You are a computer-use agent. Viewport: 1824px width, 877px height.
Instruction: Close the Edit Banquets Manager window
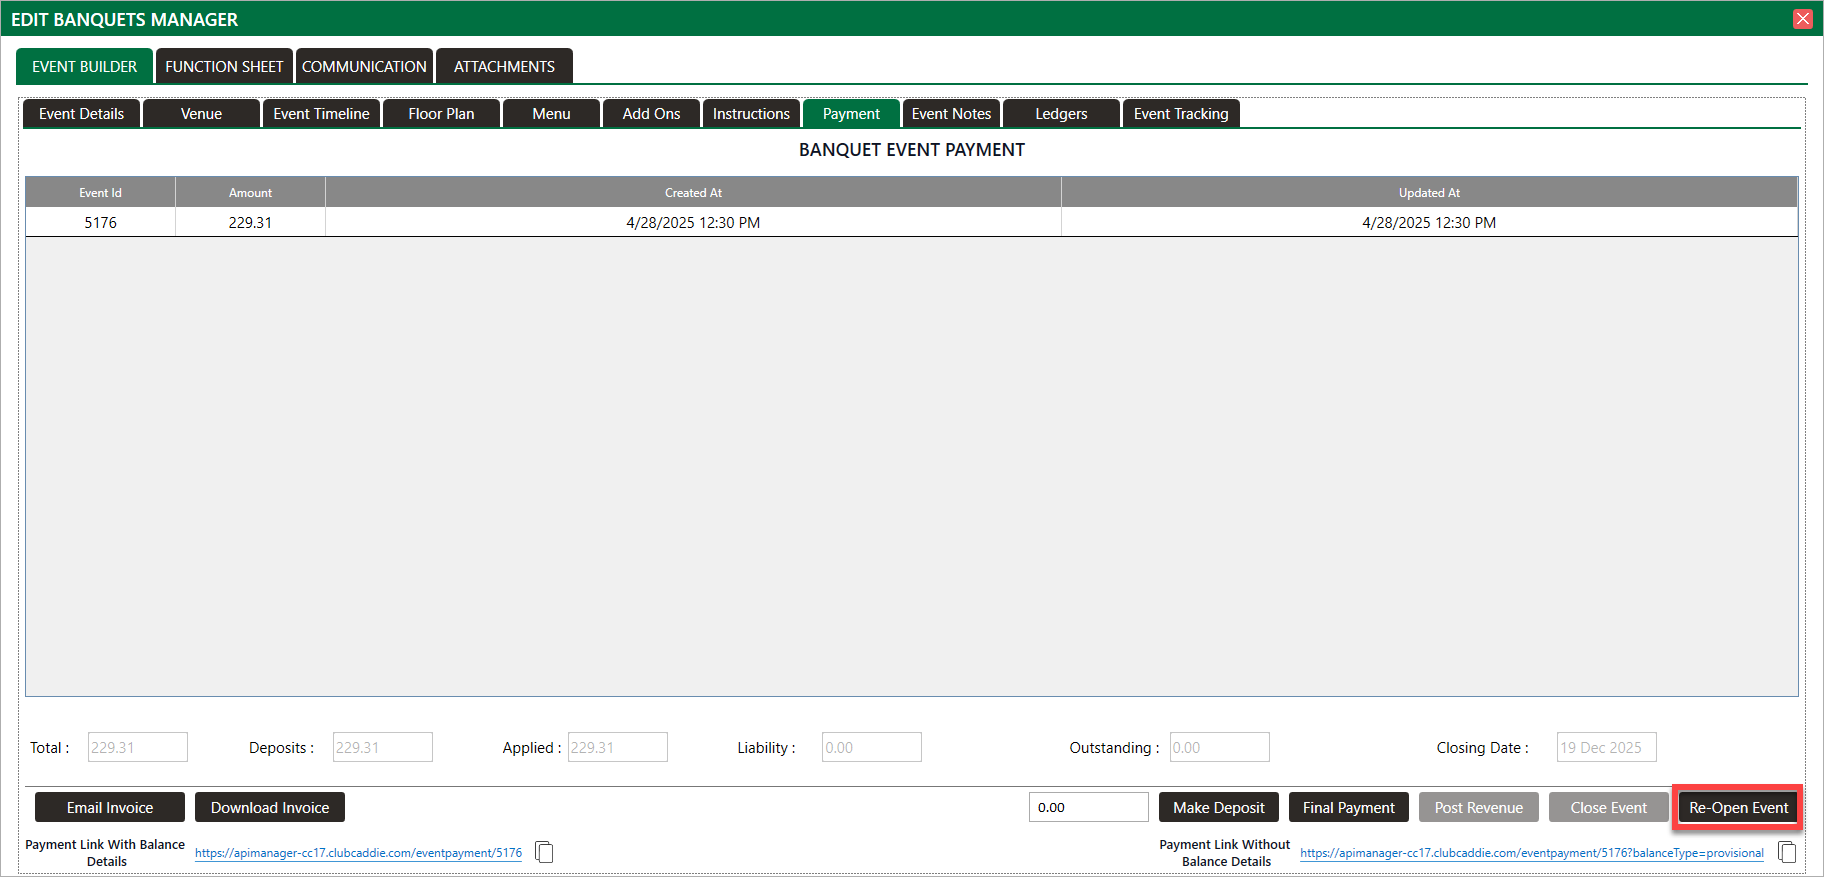(1803, 19)
